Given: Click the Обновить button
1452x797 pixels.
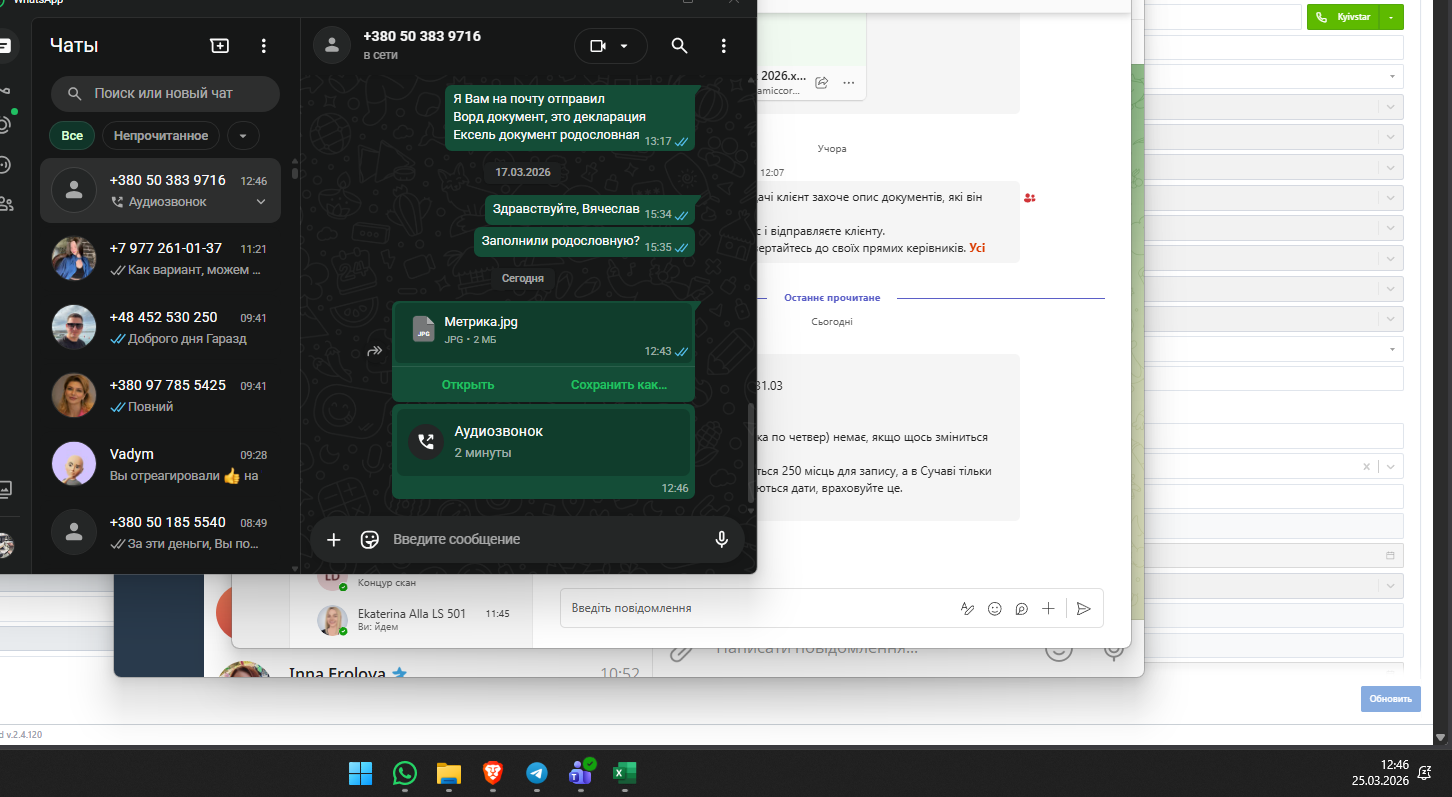Looking at the screenshot, I should pyautogui.click(x=1391, y=699).
